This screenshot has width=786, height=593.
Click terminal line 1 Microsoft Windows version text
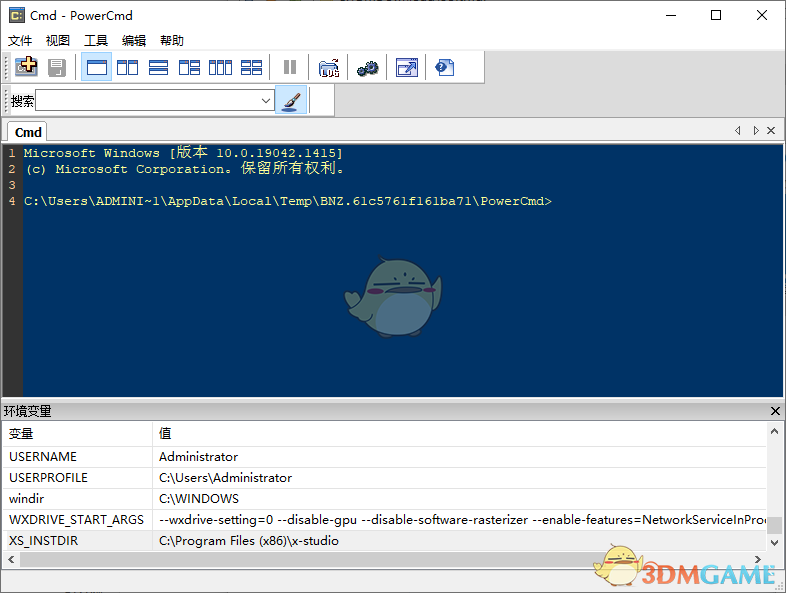pos(183,153)
